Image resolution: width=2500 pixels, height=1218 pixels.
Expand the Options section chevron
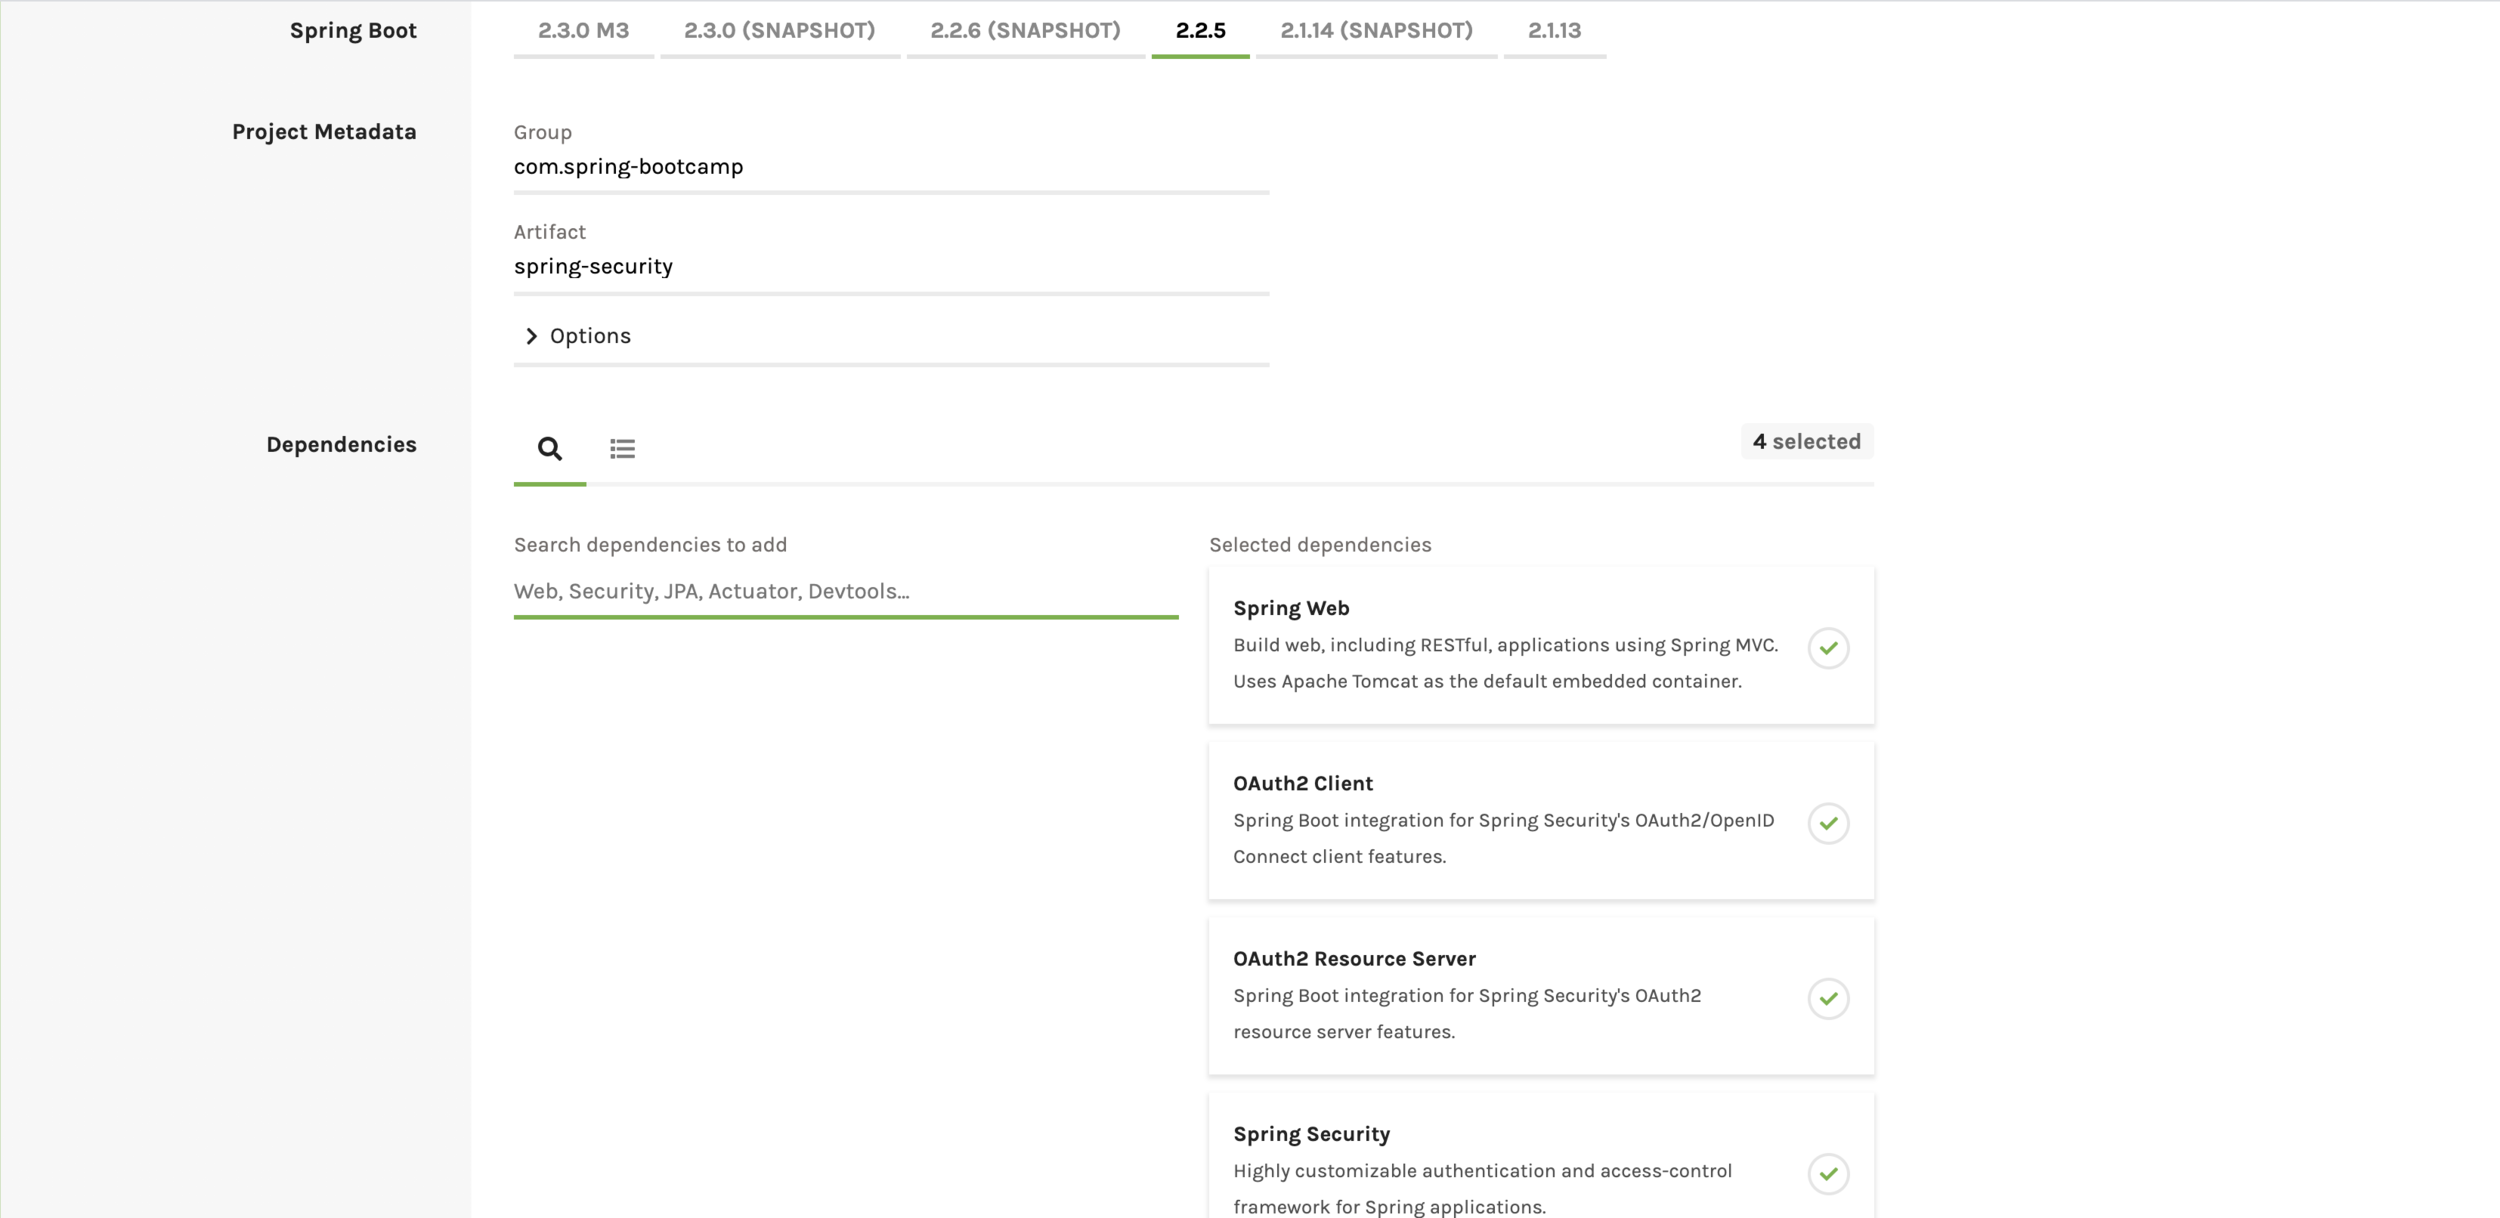point(531,336)
